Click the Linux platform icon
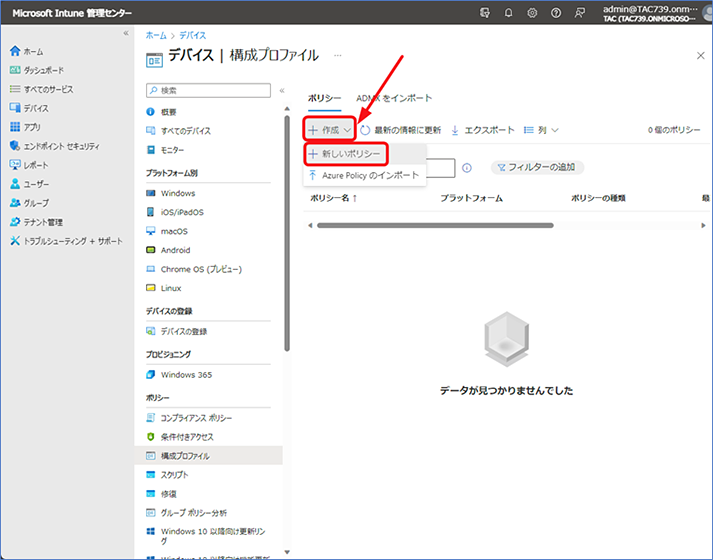Viewport: 713px width, 560px height. tap(151, 288)
